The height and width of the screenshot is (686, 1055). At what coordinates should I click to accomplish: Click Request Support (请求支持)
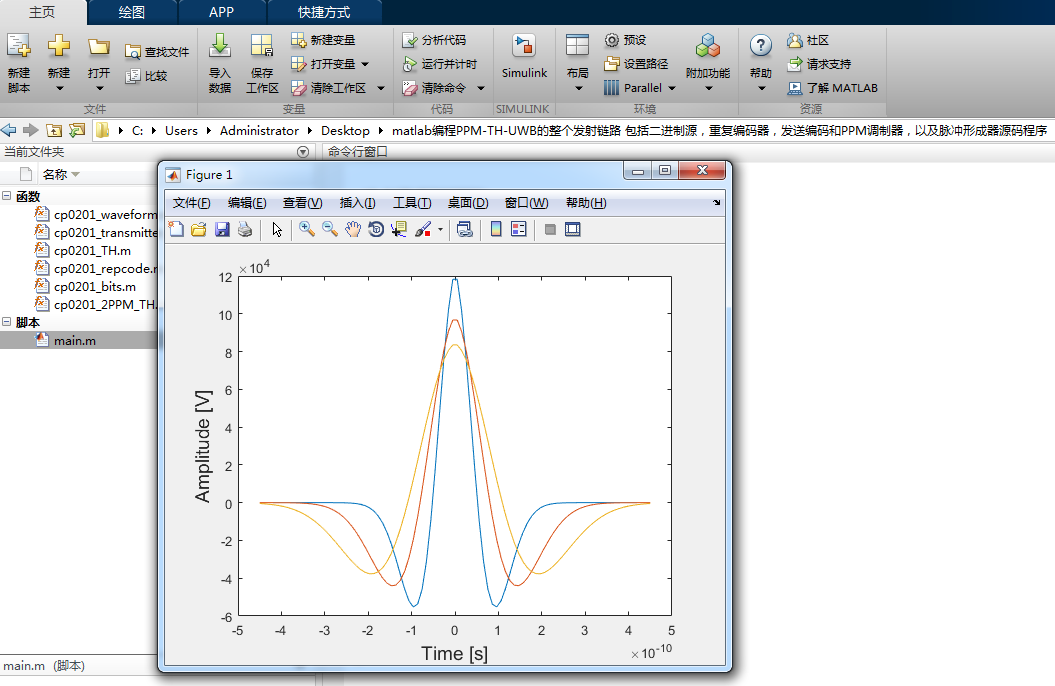819,64
